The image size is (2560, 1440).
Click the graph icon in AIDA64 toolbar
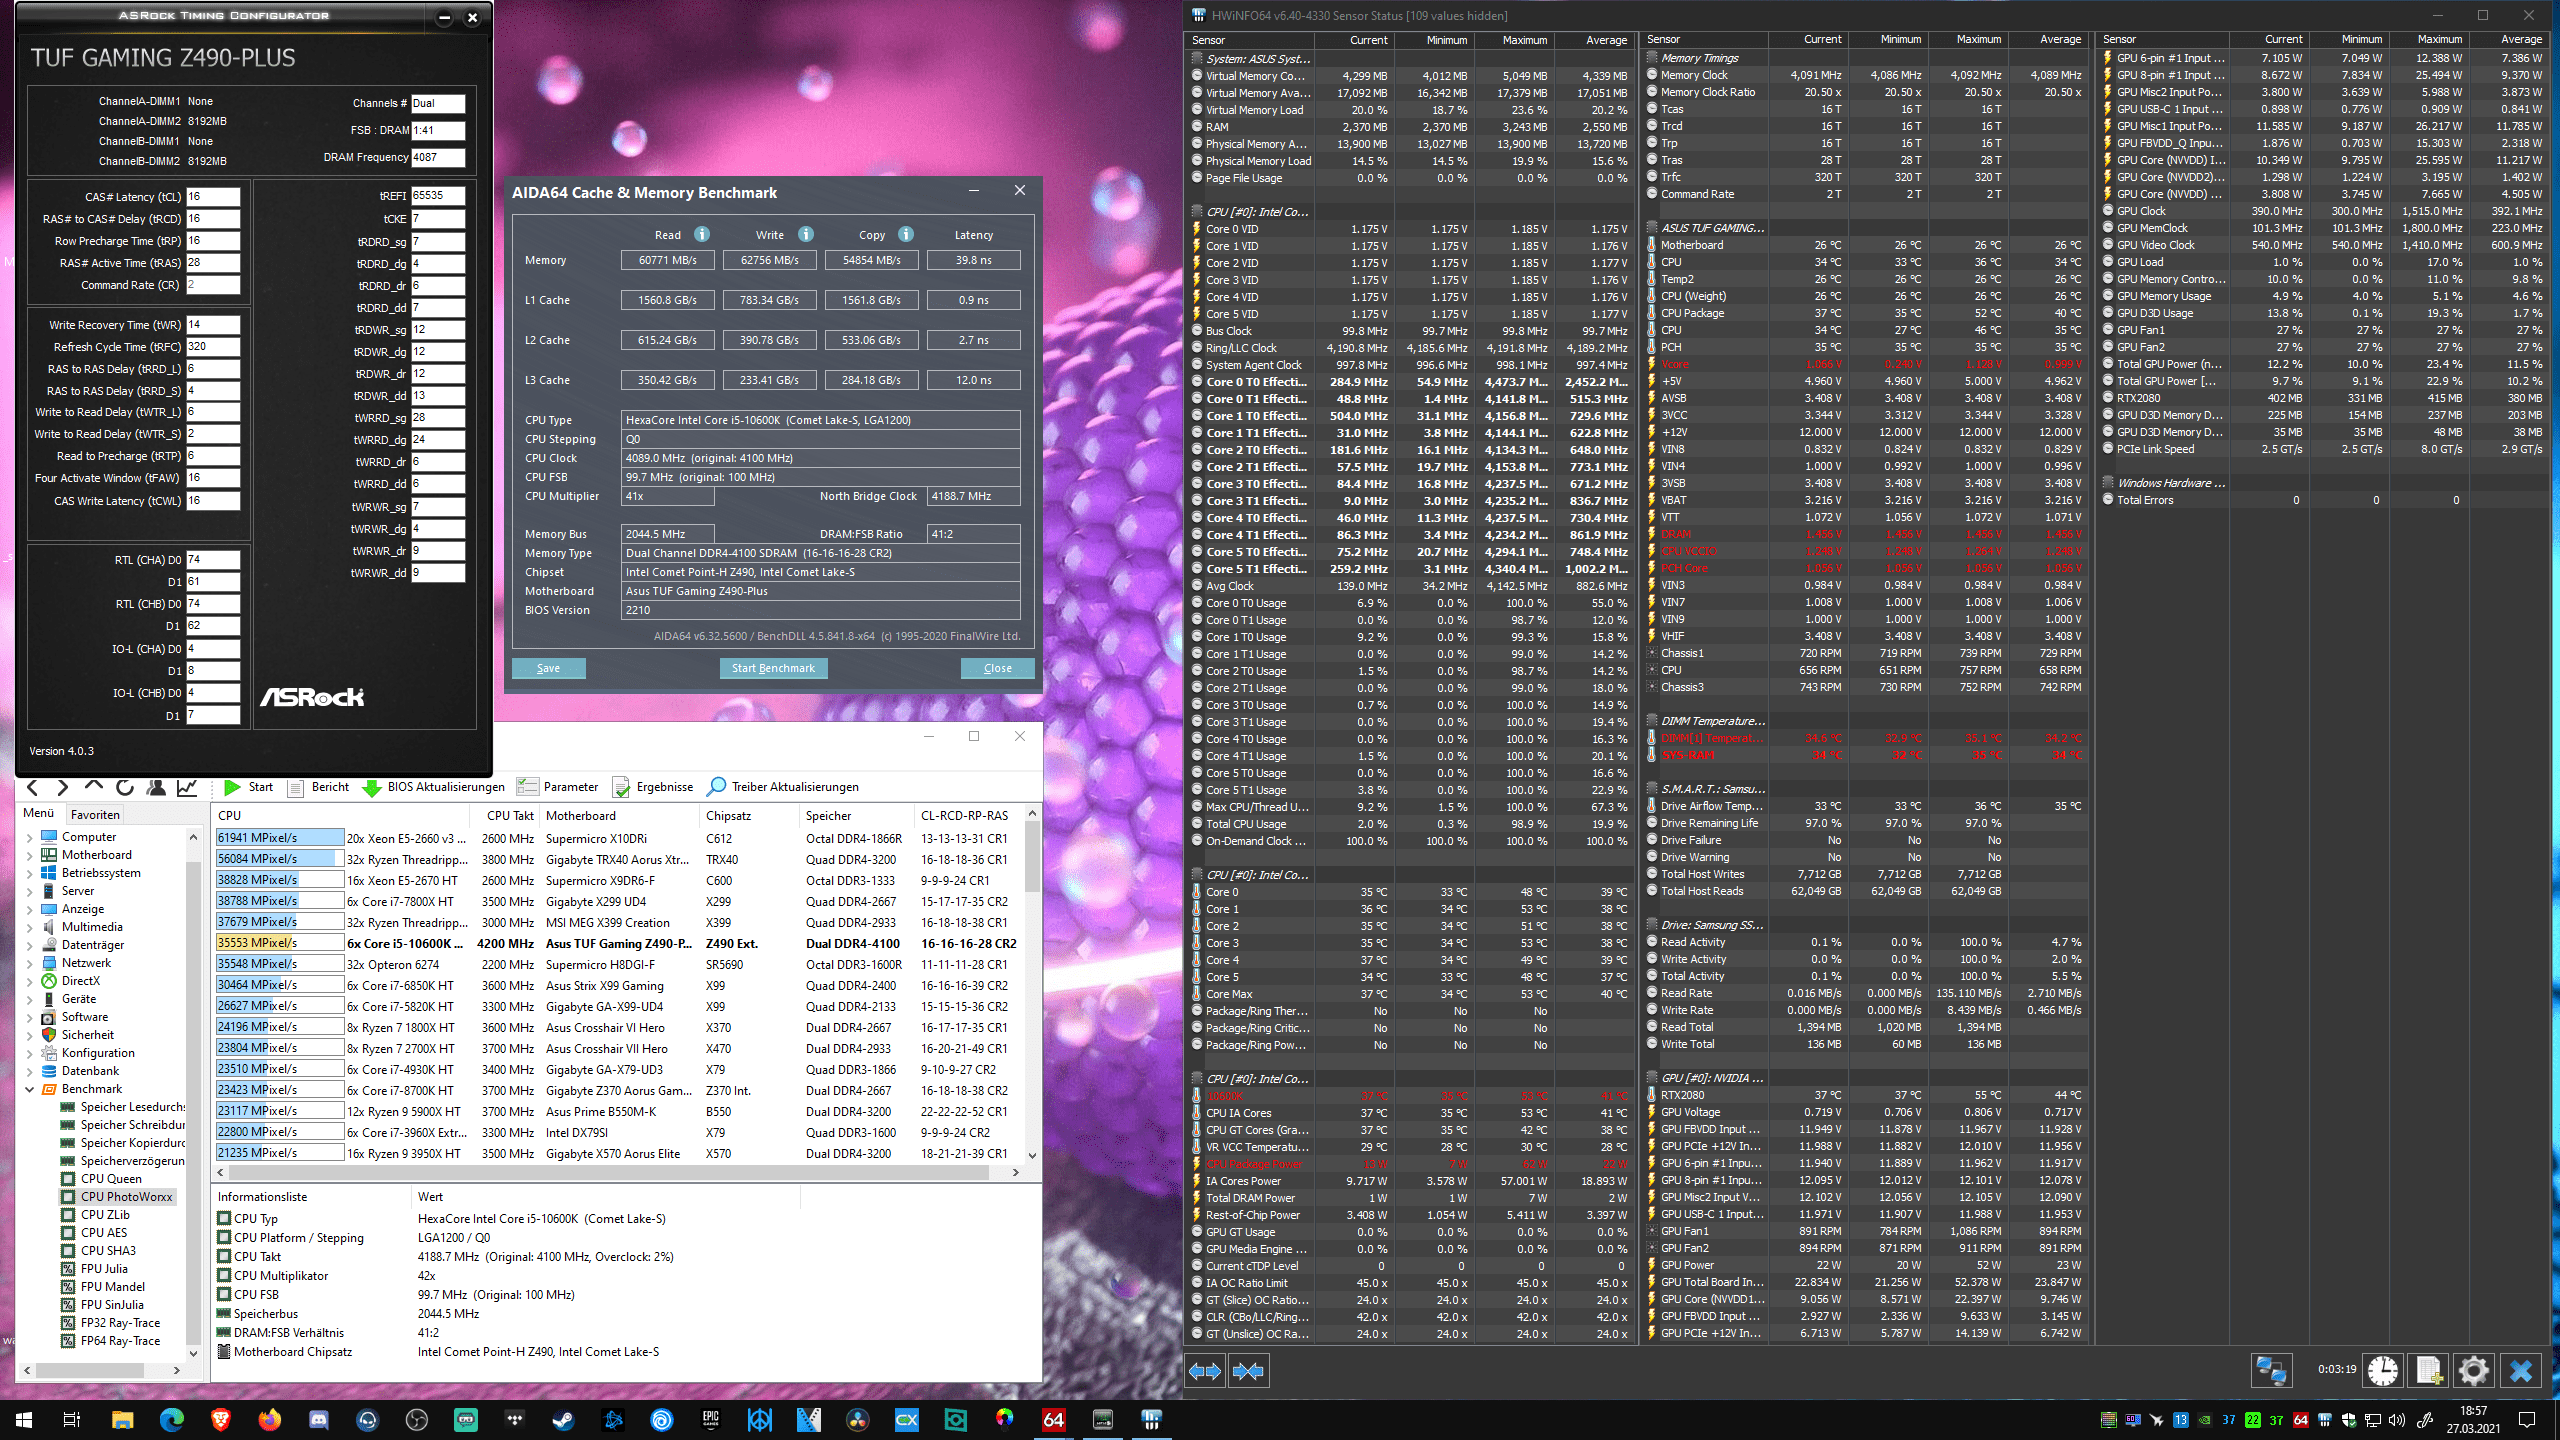187,788
